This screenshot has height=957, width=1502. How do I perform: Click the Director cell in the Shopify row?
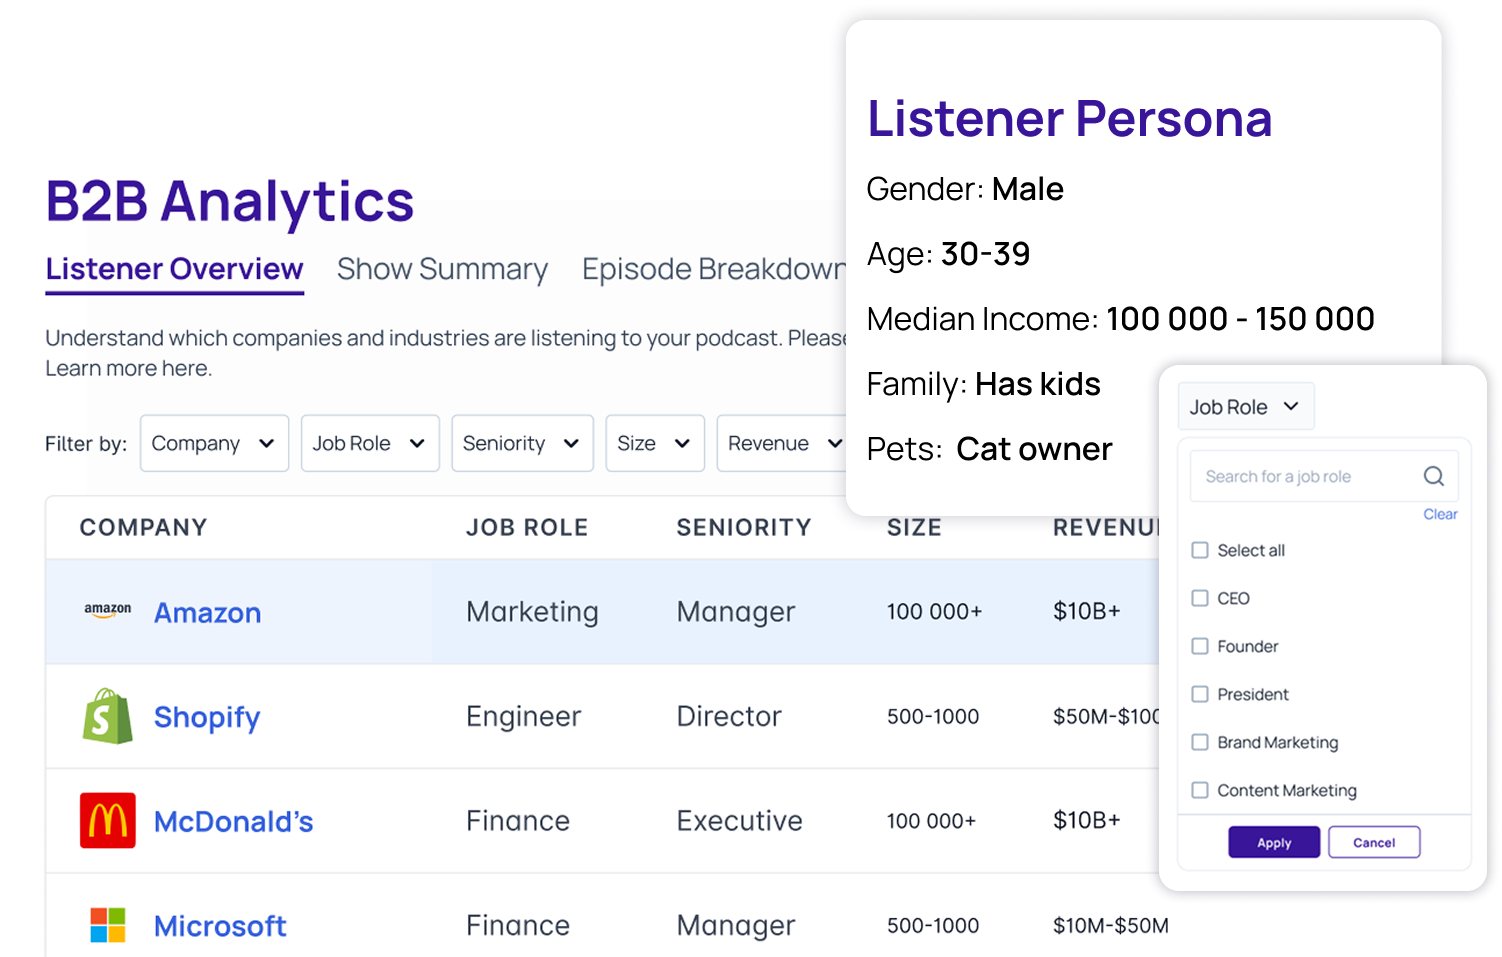point(729,716)
